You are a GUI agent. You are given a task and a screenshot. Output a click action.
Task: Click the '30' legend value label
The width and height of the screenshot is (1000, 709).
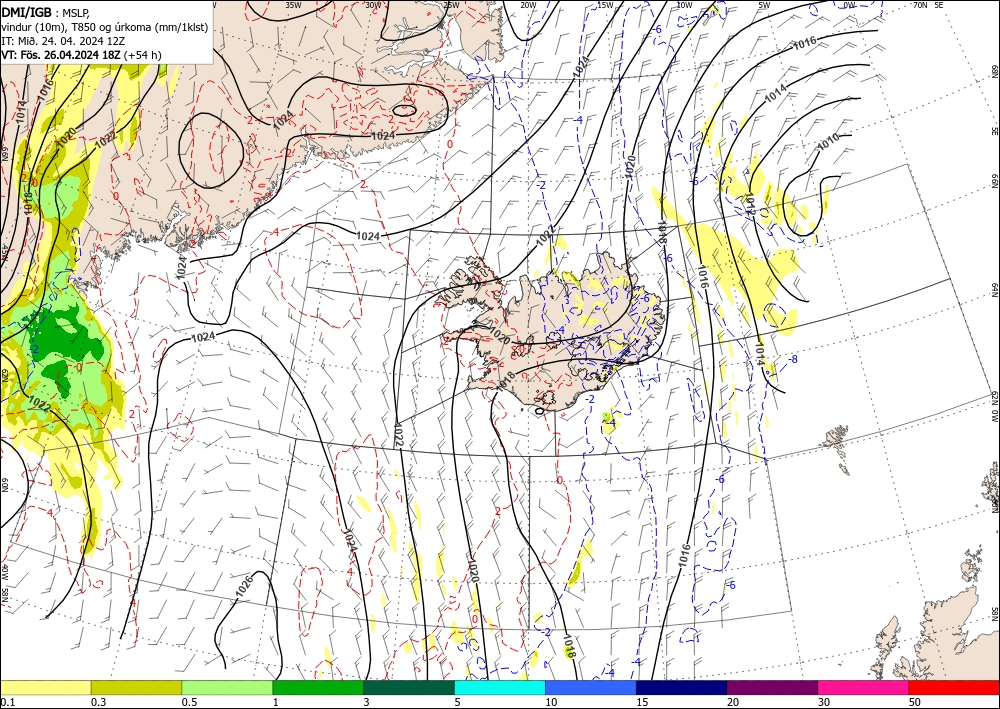click(x=824, y=702)
